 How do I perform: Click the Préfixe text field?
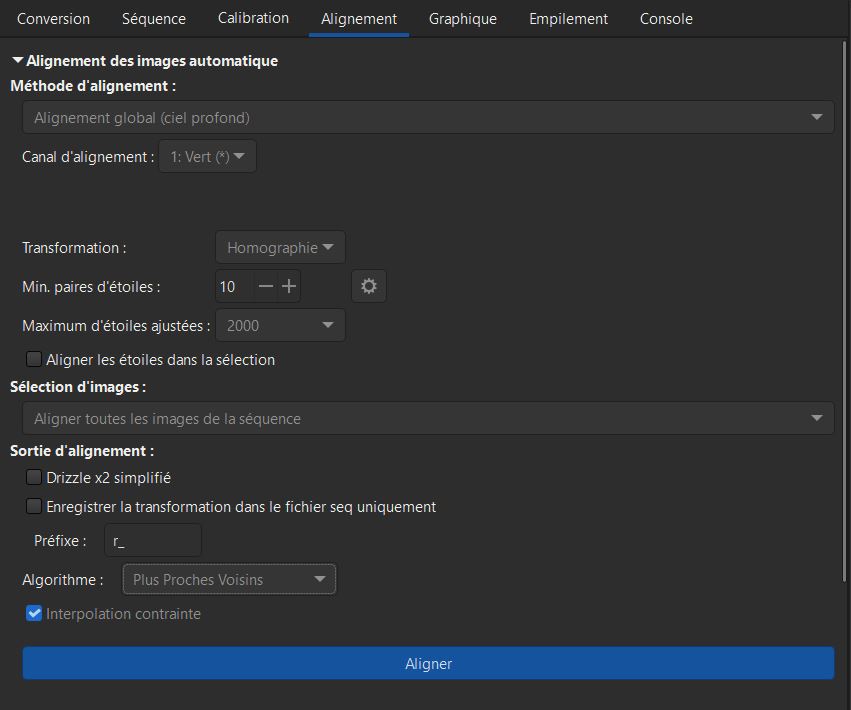tap(153, 540)
